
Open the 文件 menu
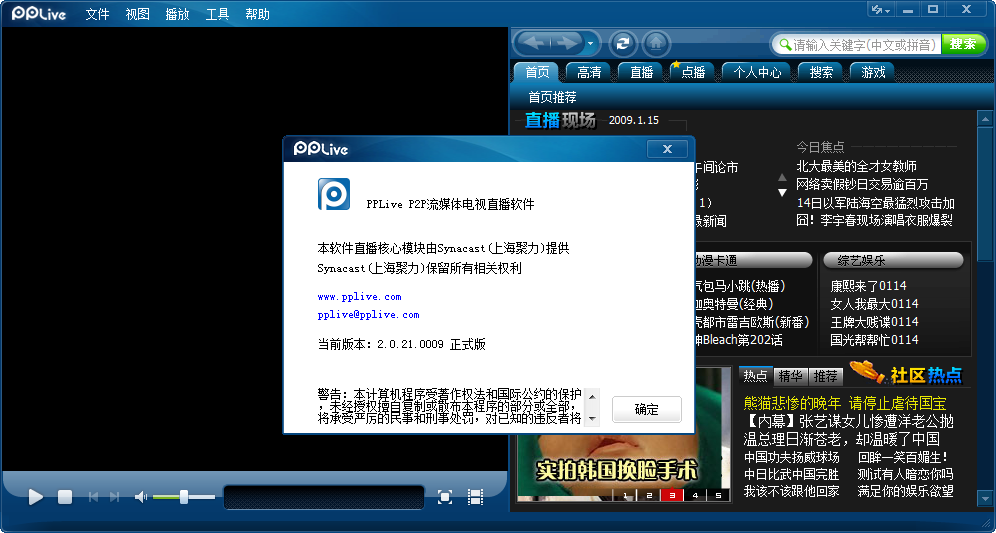[x=97, y=14]
